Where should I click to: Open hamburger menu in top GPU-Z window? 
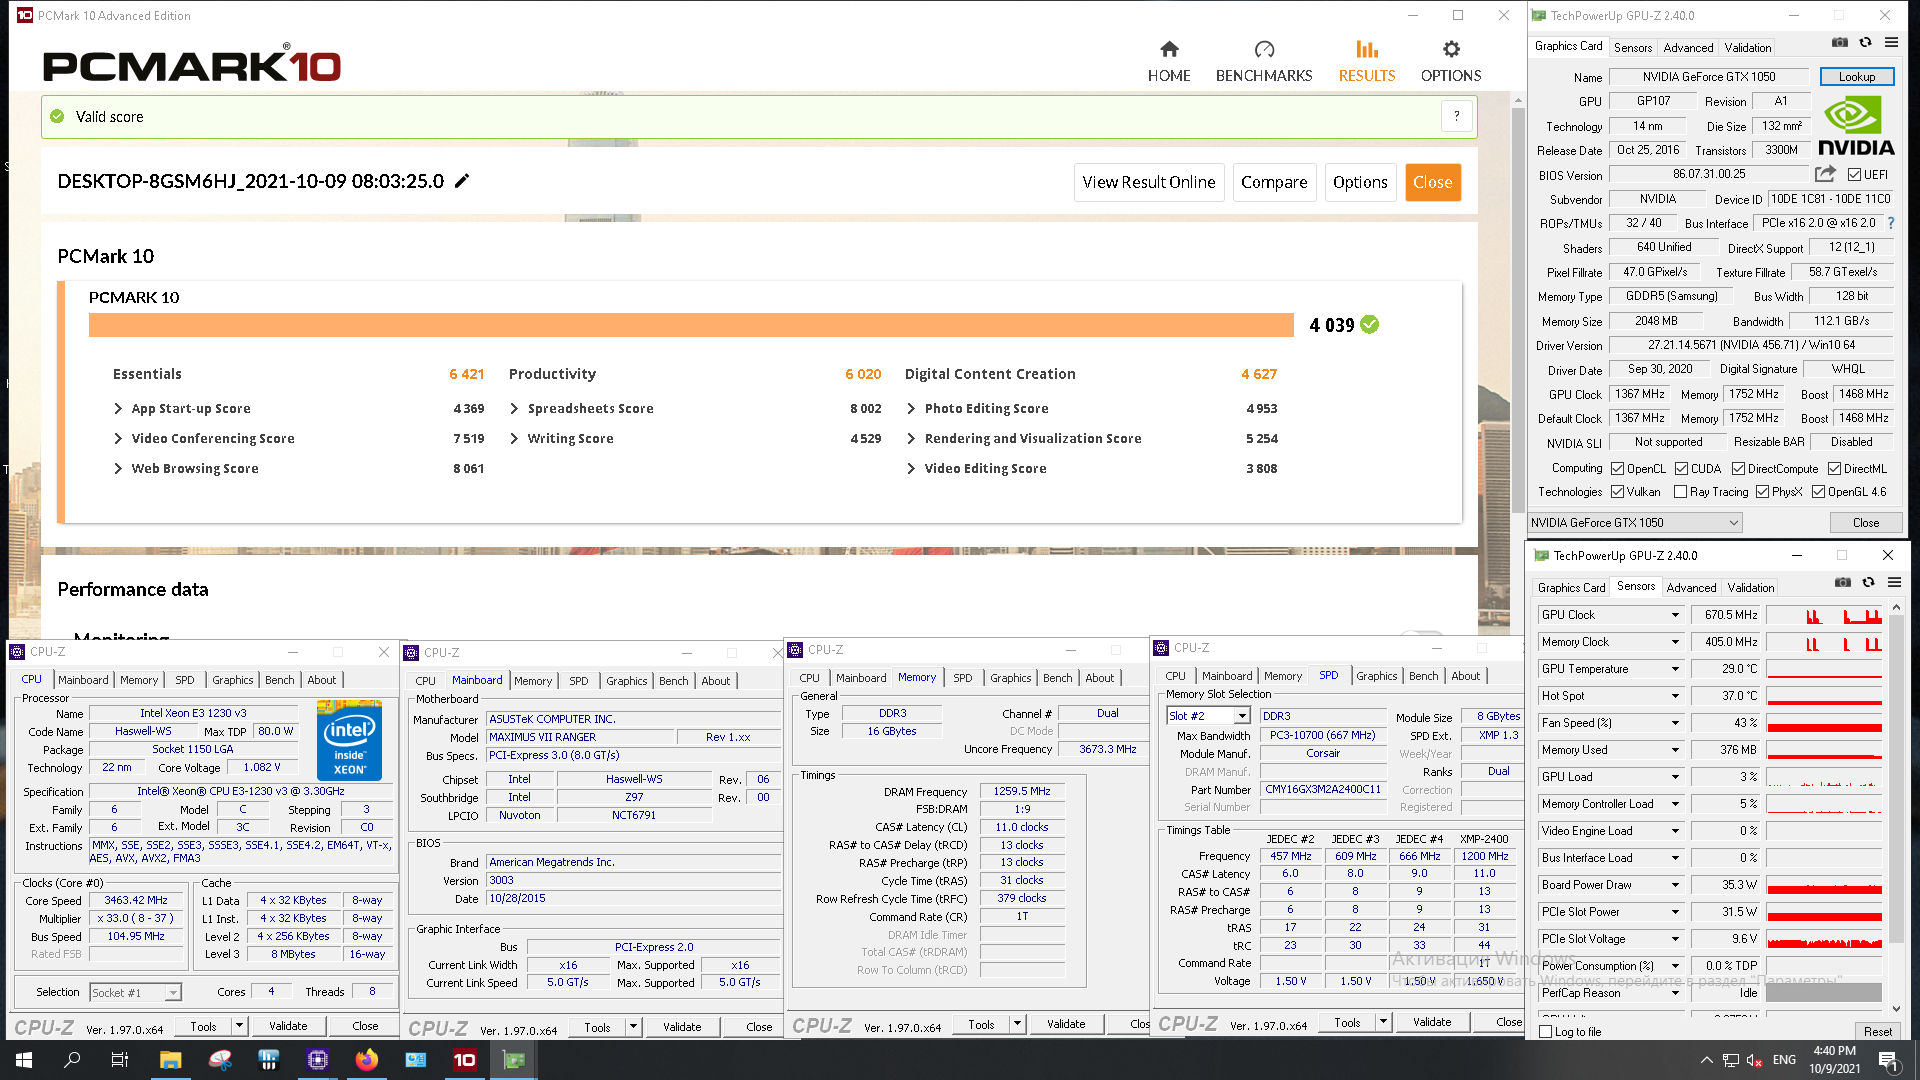tap(1891, 43)
